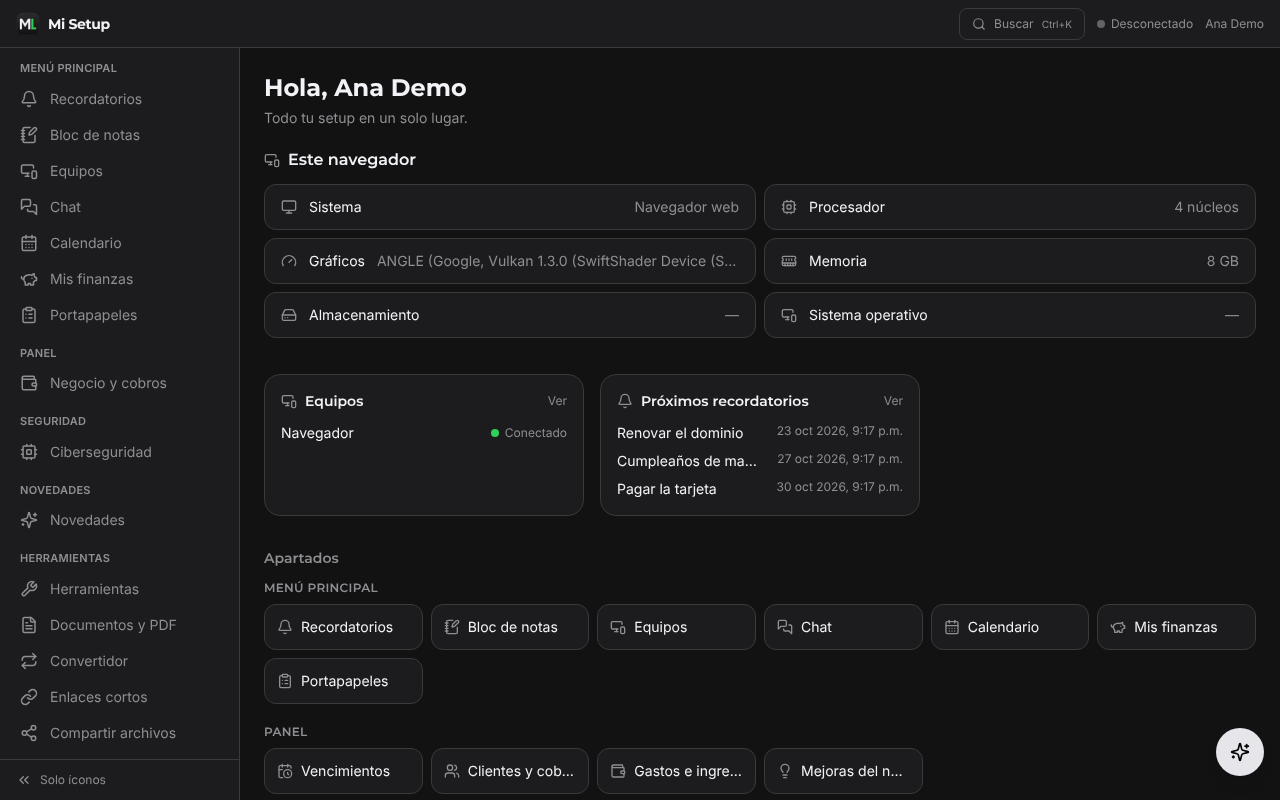
Task: Click the Portapapeles clipboard icon in sidebar
Action: click(29, 315)
